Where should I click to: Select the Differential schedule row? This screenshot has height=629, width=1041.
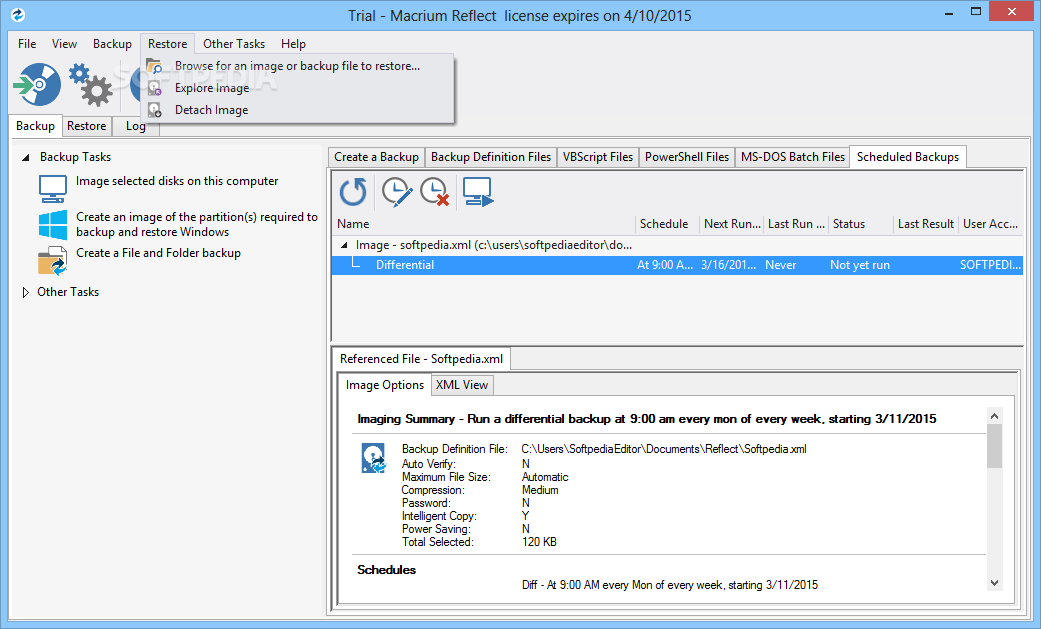[x=677, y=265]
